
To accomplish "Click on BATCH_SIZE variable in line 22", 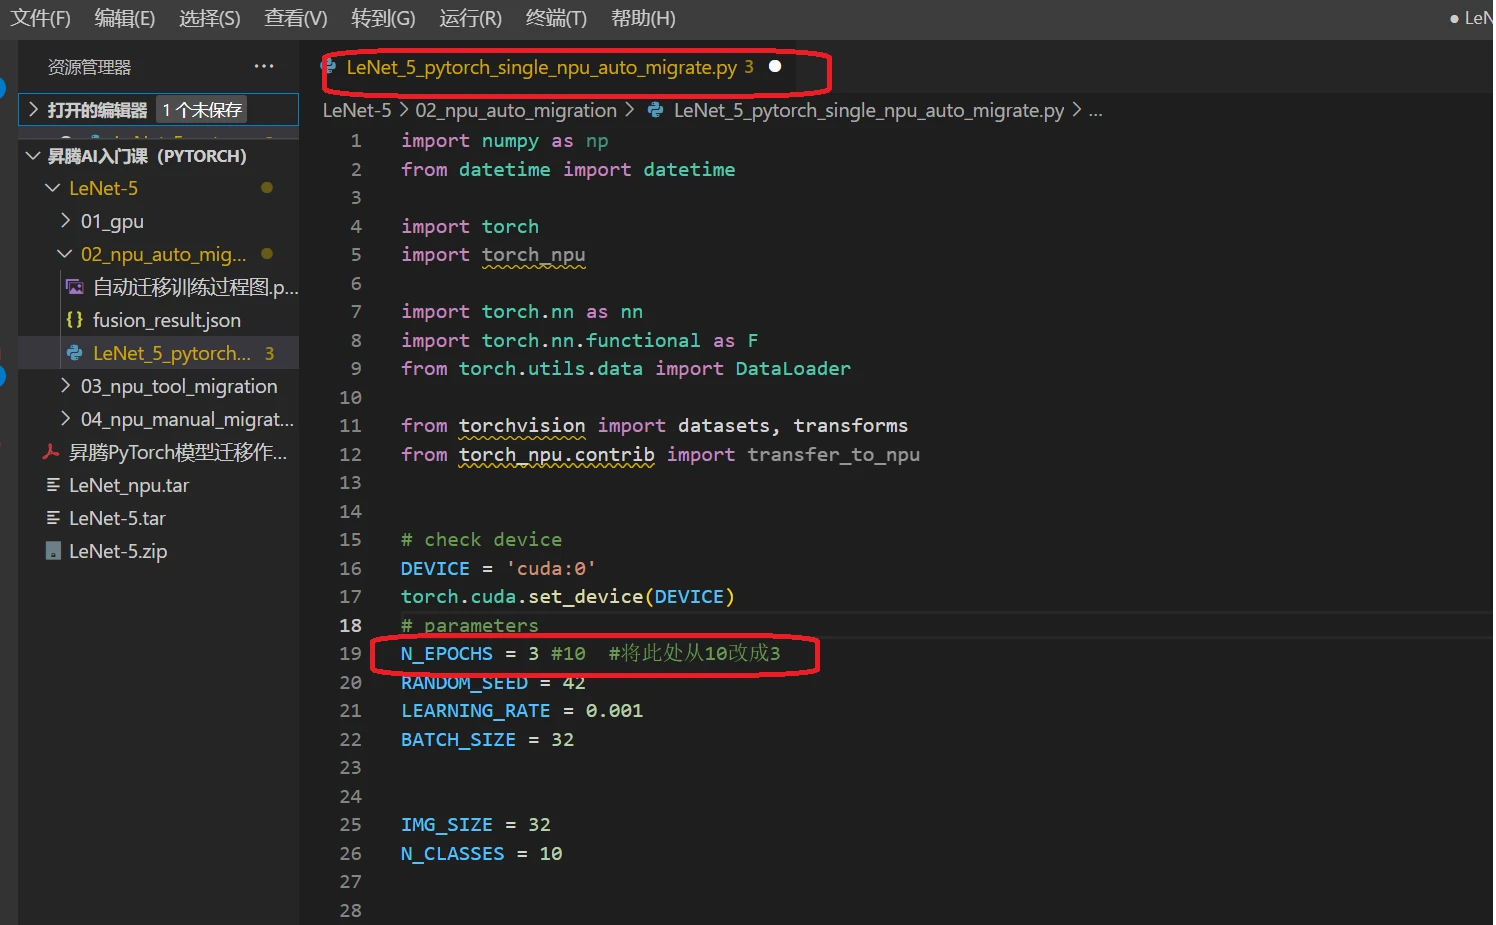I will [459, 739].
